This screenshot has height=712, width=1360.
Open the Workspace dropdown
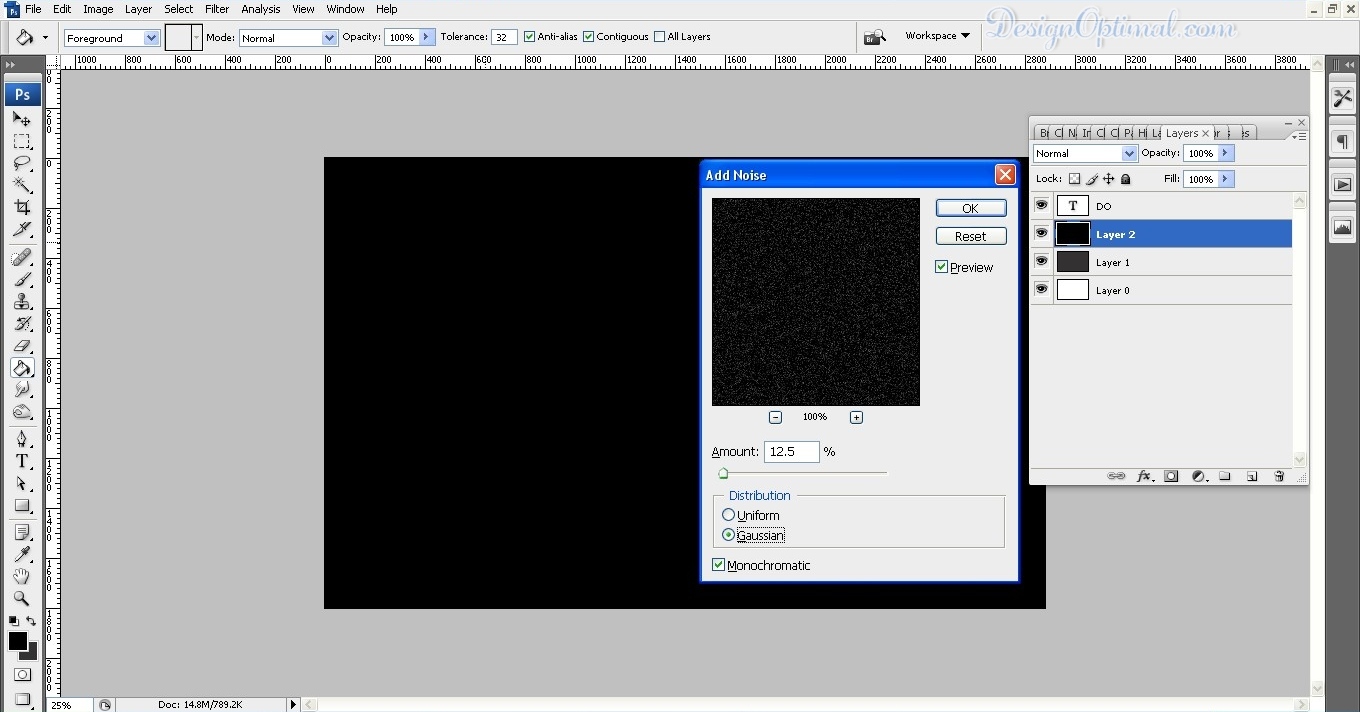(937, 36)
